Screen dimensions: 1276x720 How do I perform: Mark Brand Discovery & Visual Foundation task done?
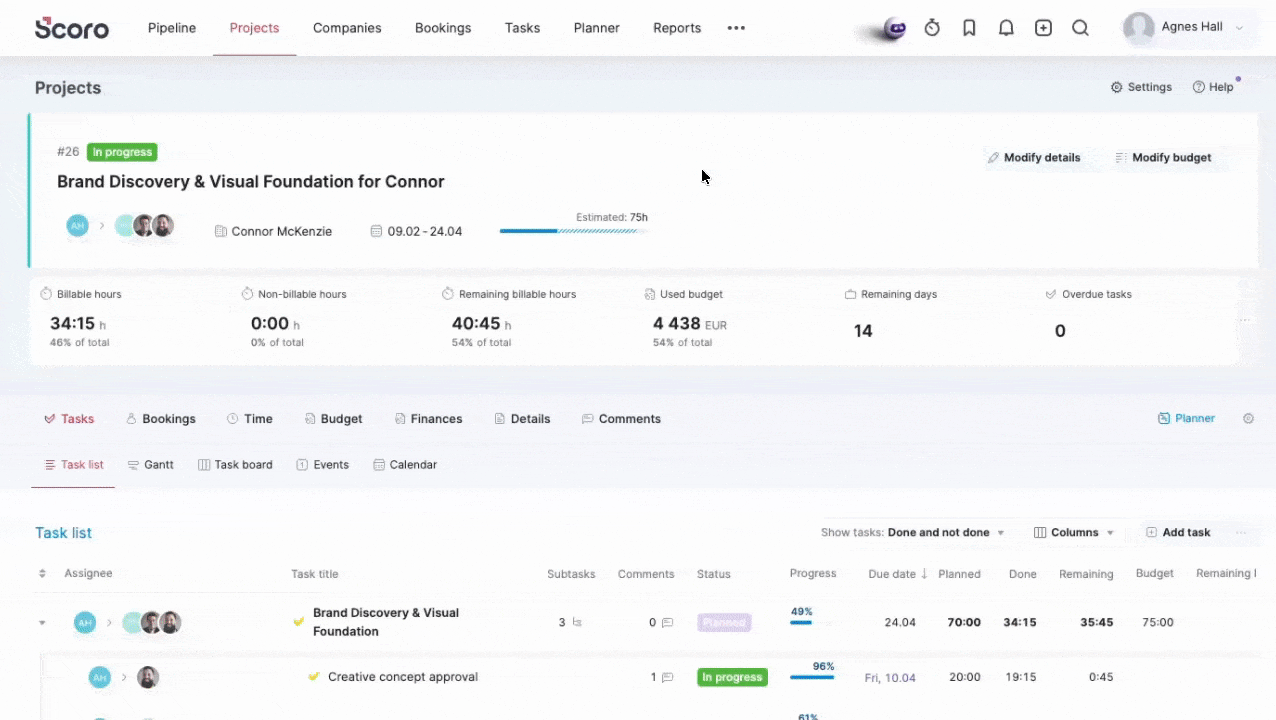click(x=298, y=622)
